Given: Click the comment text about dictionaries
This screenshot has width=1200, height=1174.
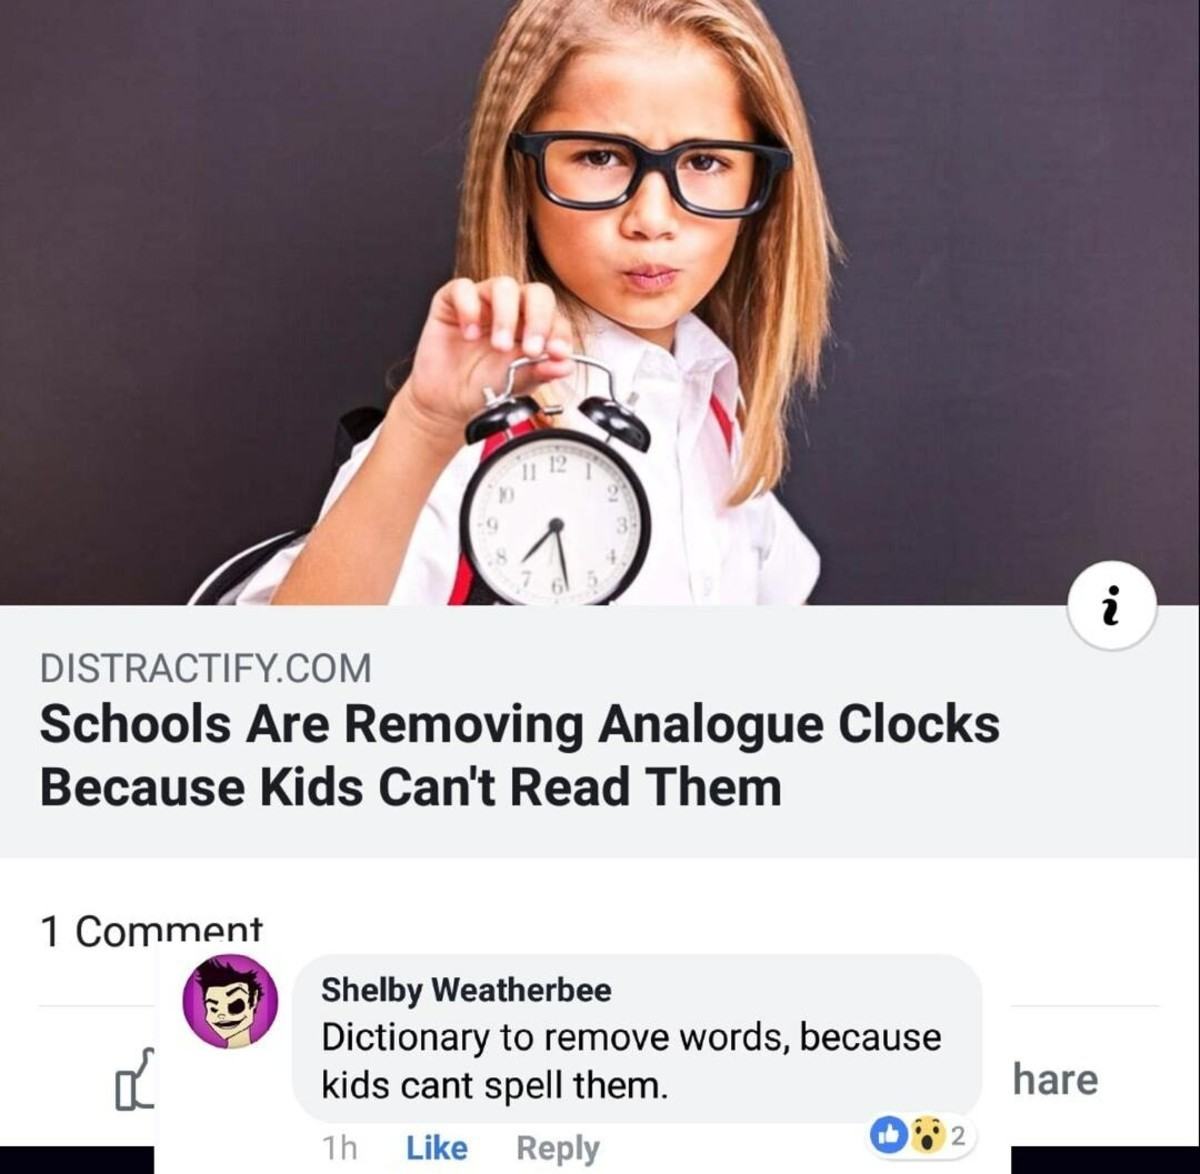Looking at the screenshot, I should [631, 1060].
